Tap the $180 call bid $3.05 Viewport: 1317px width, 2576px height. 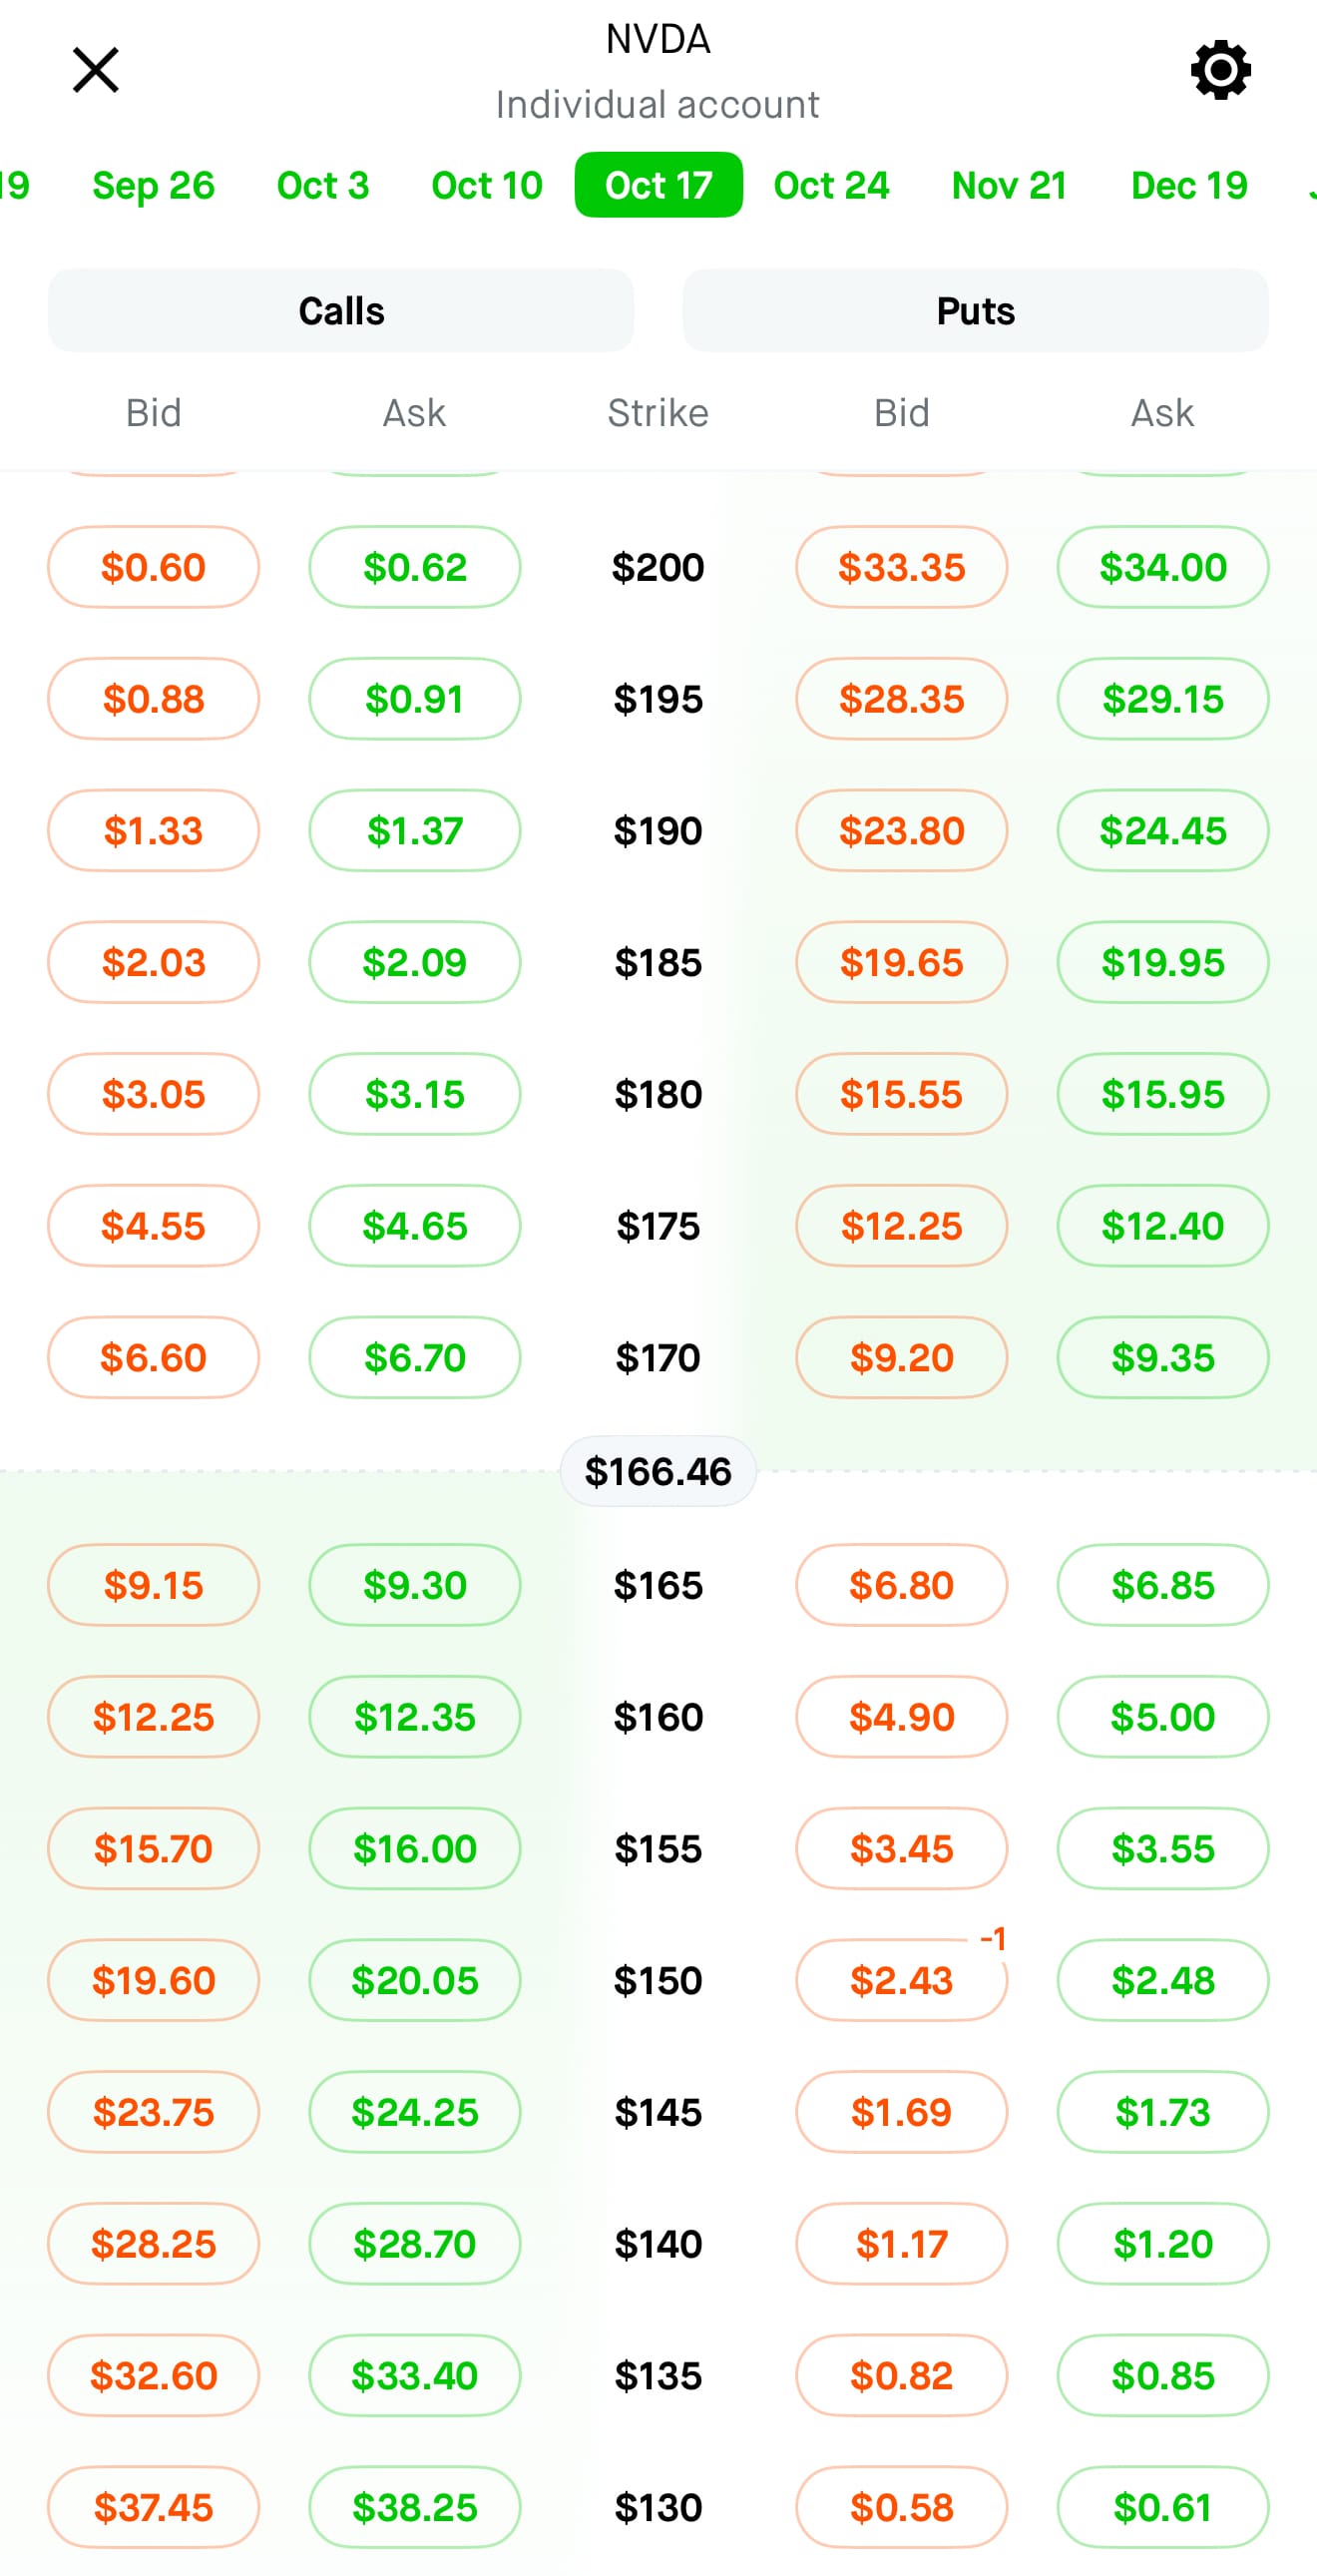153,1094
